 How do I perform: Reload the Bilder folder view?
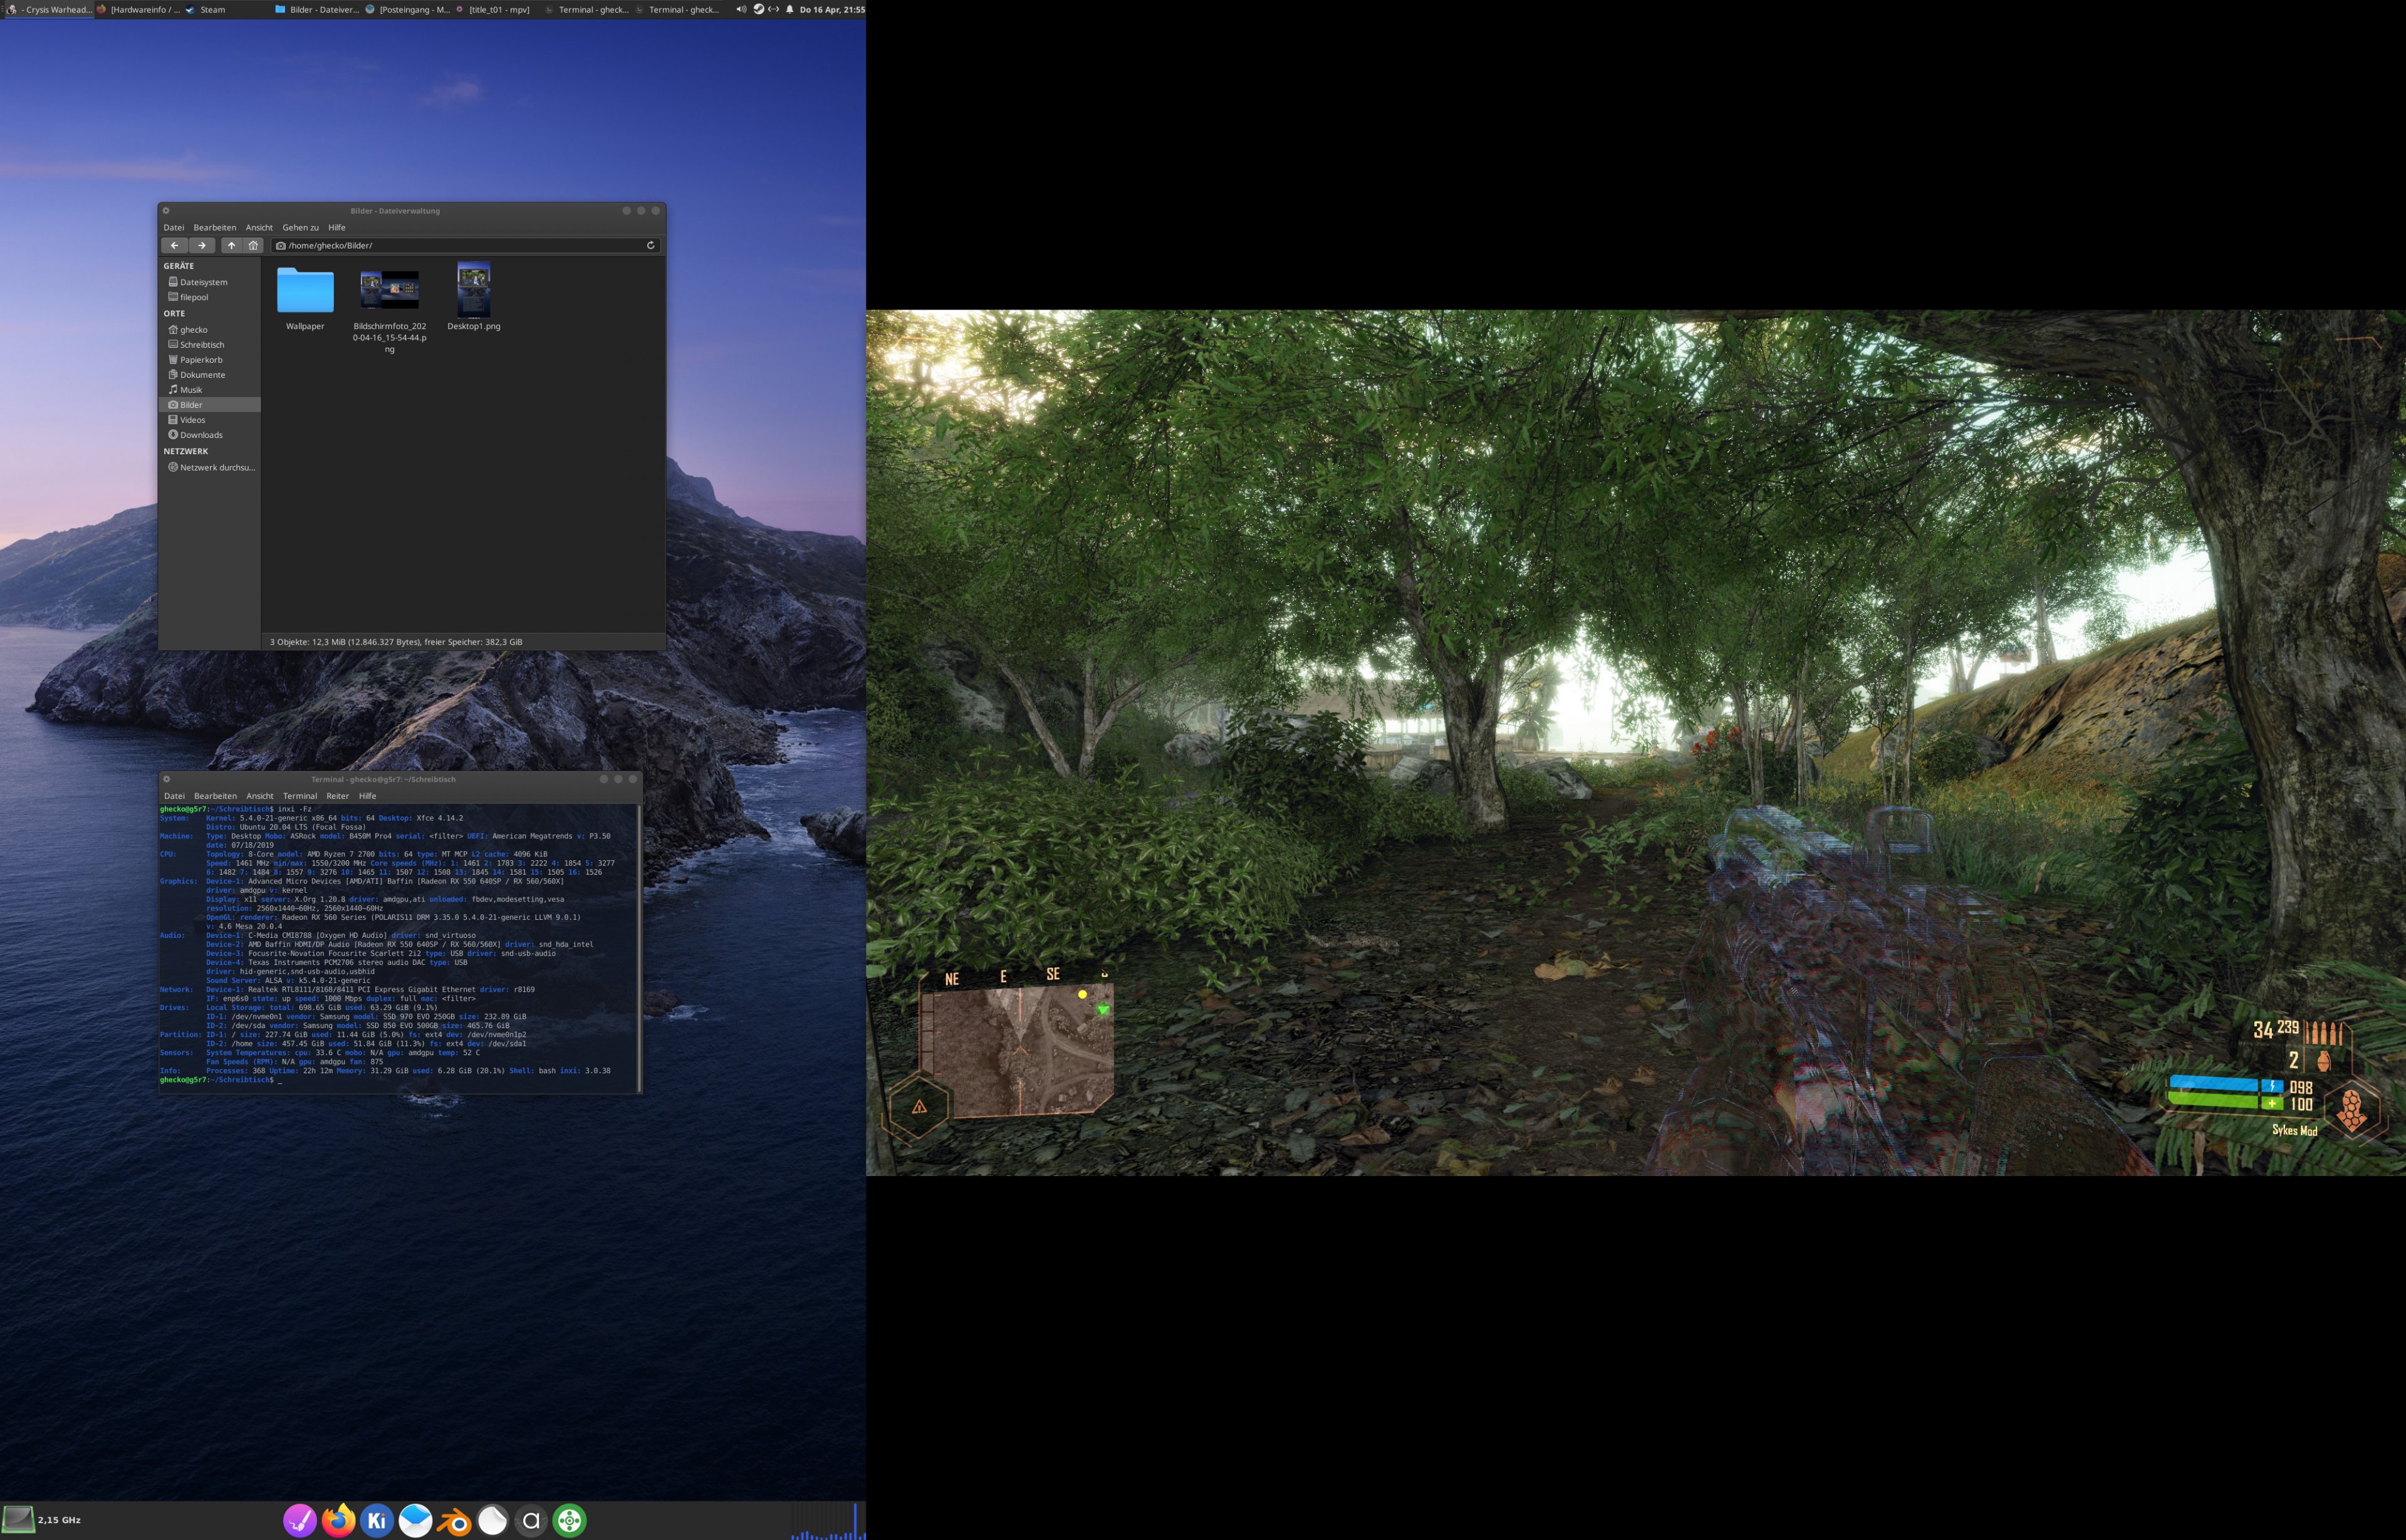650,245
